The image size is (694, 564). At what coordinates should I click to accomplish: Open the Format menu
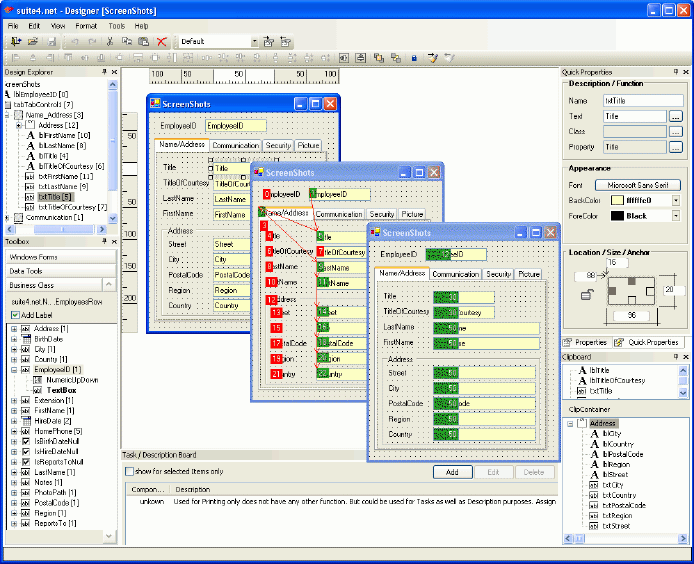pos(86,25)
